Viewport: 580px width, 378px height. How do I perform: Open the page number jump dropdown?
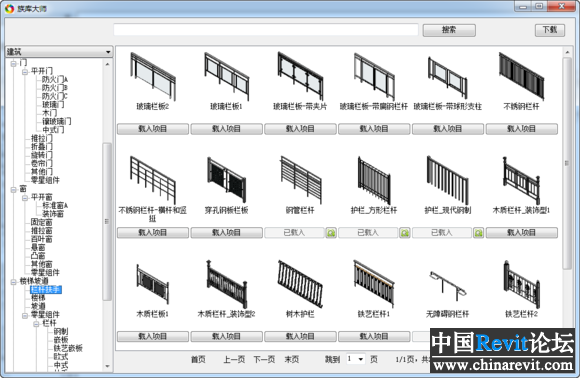point(361,359)
